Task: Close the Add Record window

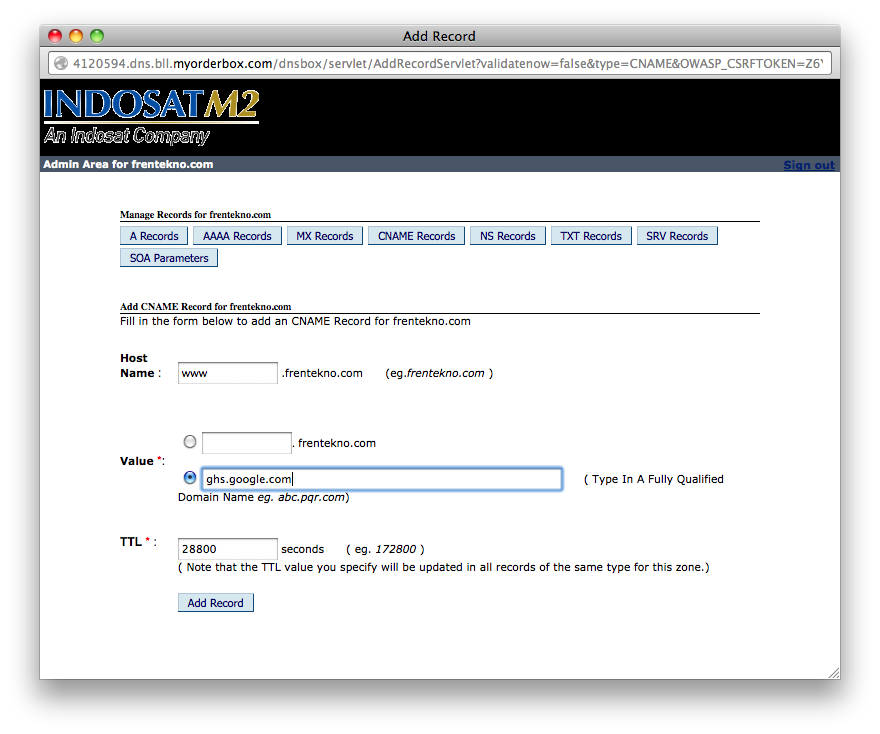Action: (54, 36)
